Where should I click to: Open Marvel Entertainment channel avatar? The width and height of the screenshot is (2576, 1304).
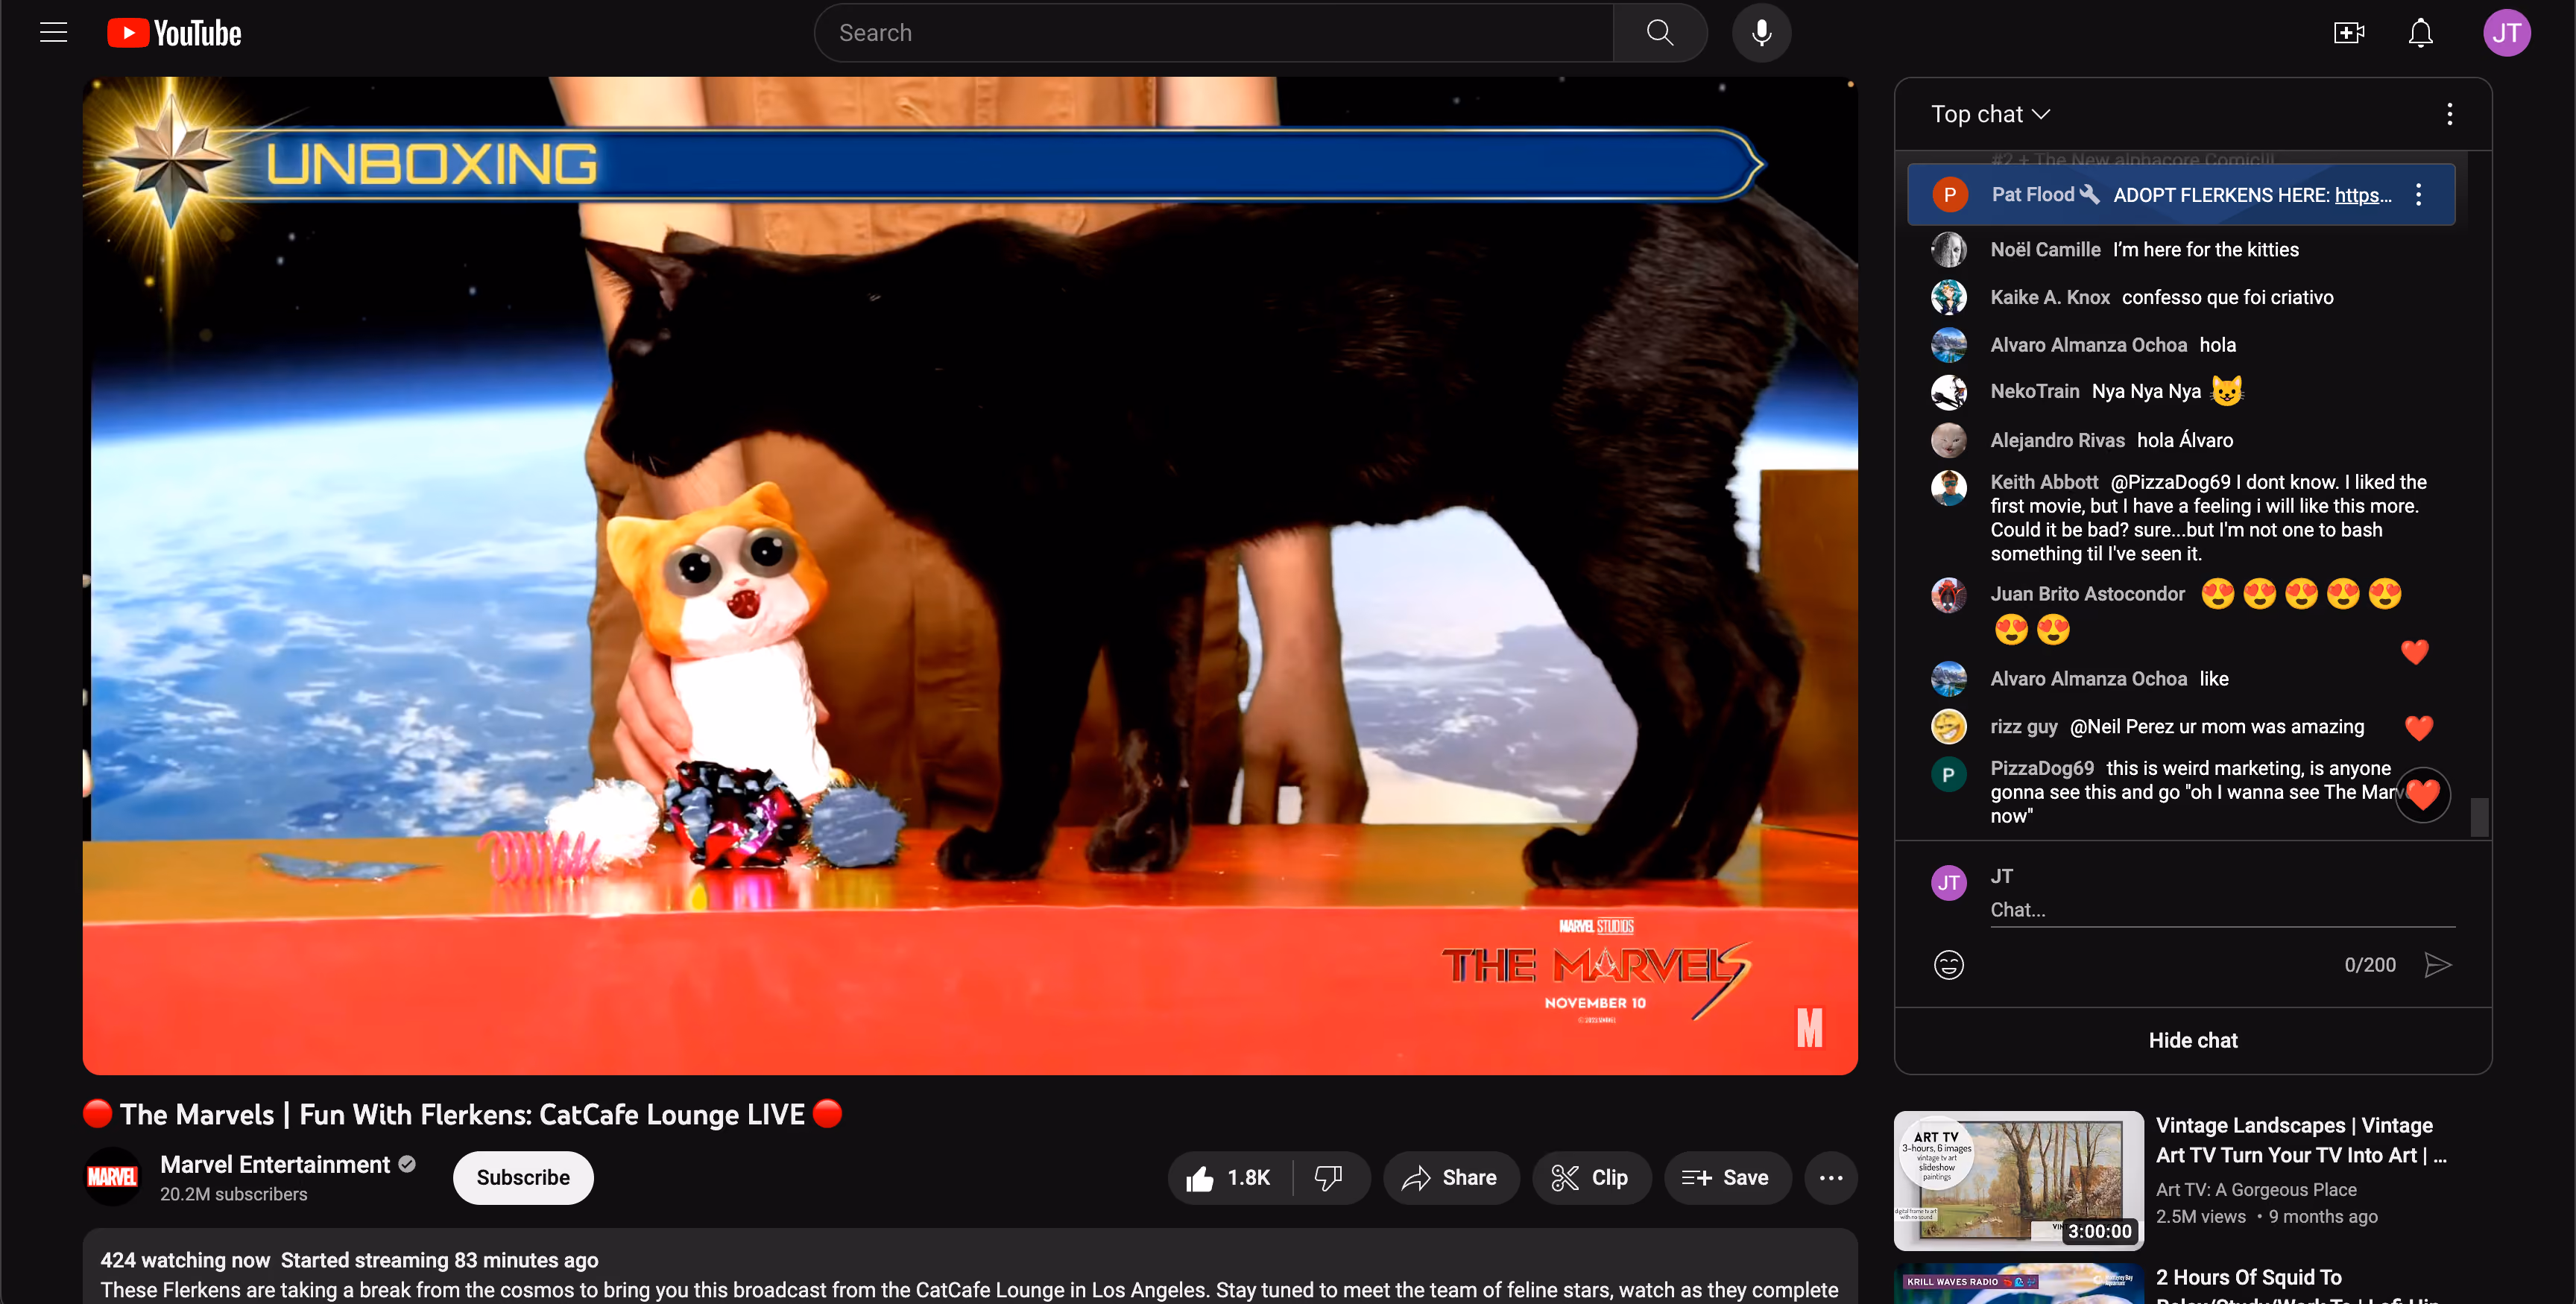112,1177
